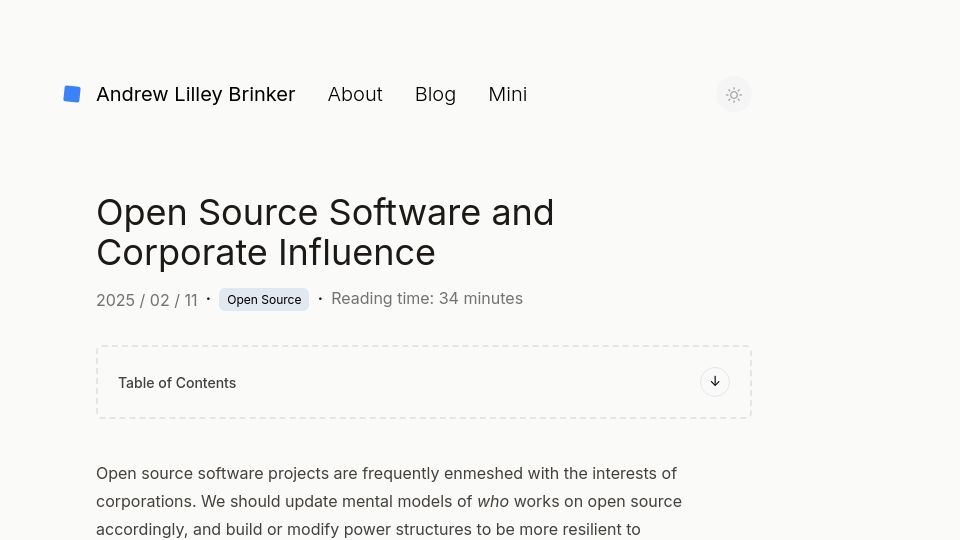Click the Reading time: 34 minutes text
Image resolution: width=960 pixels, height=540 pixels.
[427, 299]
